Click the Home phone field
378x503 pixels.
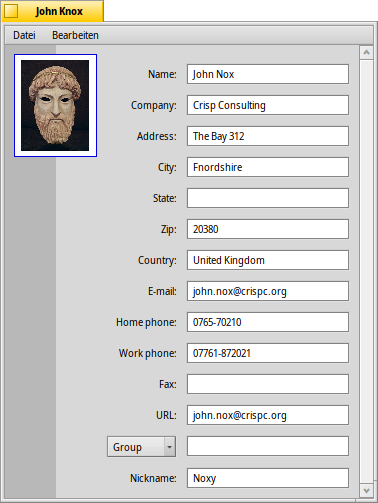(x=268, y=322)
